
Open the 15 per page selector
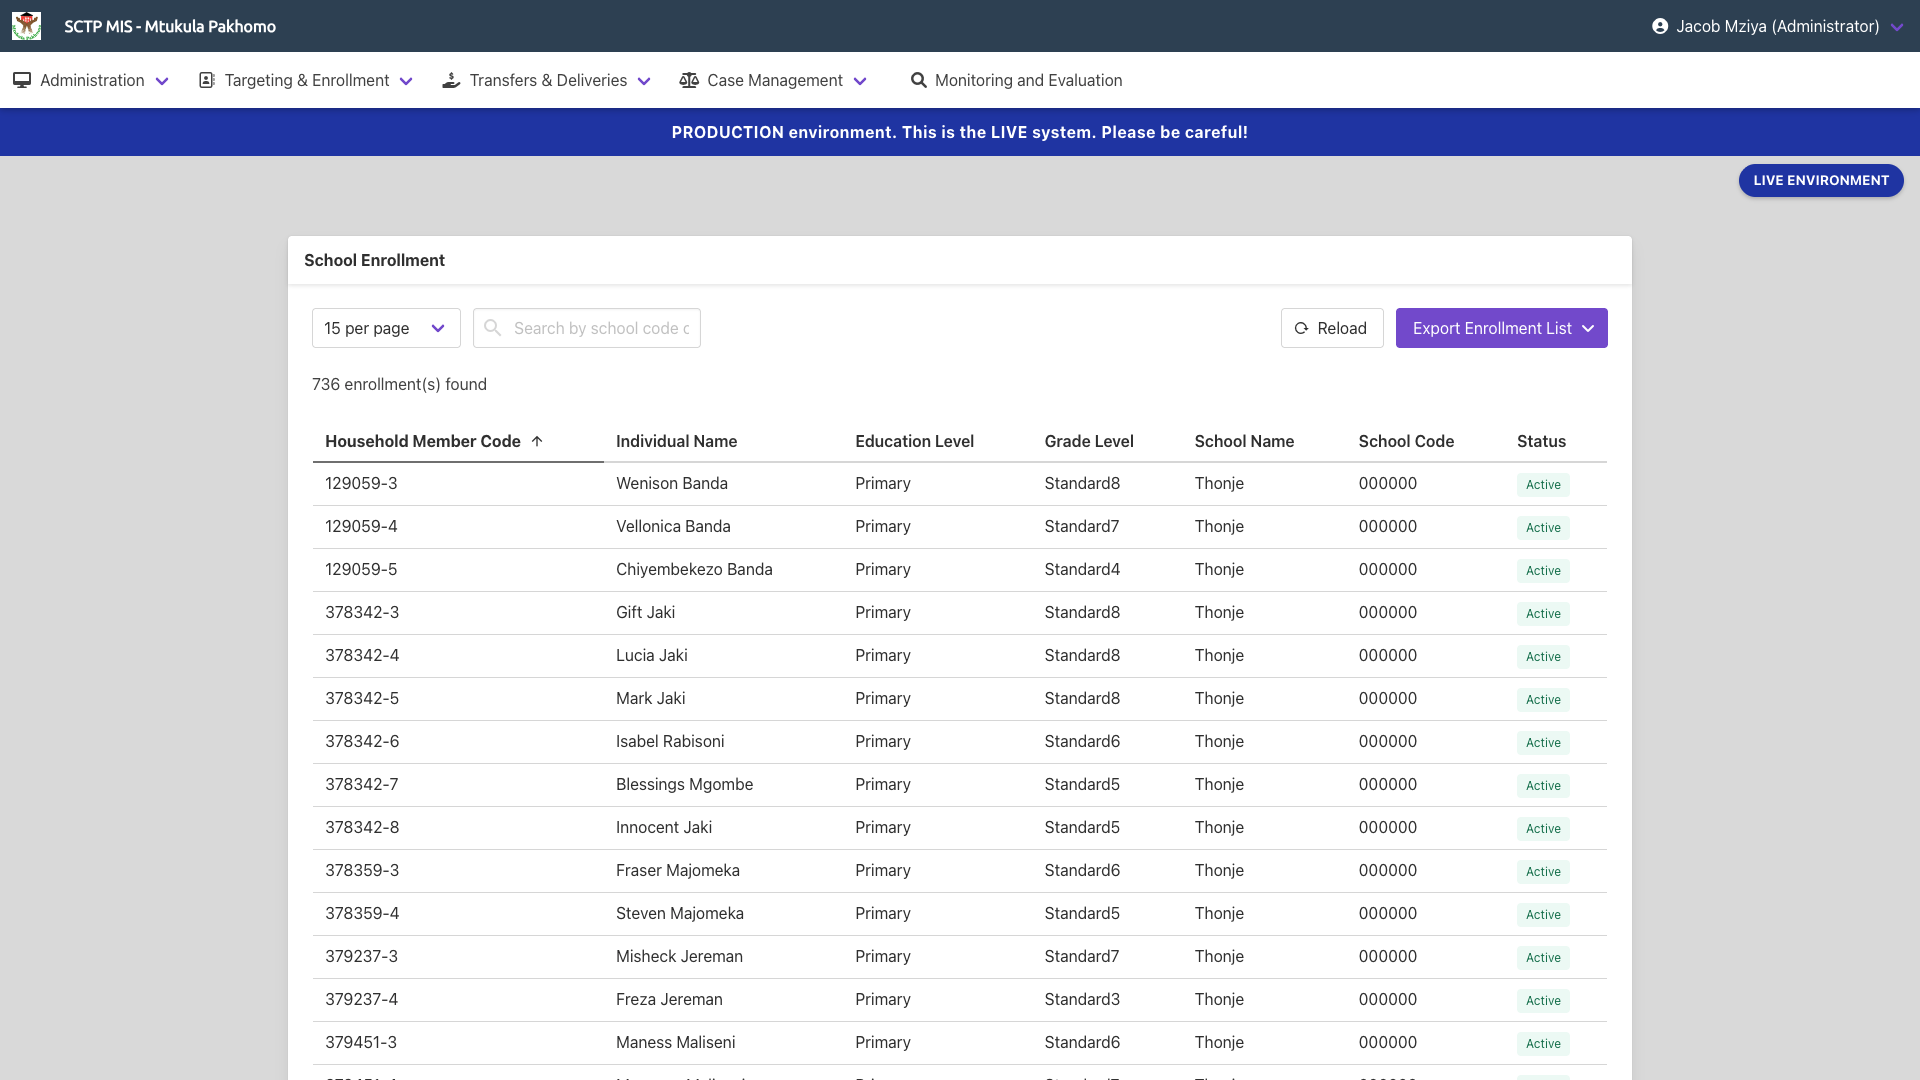[386, 328]
